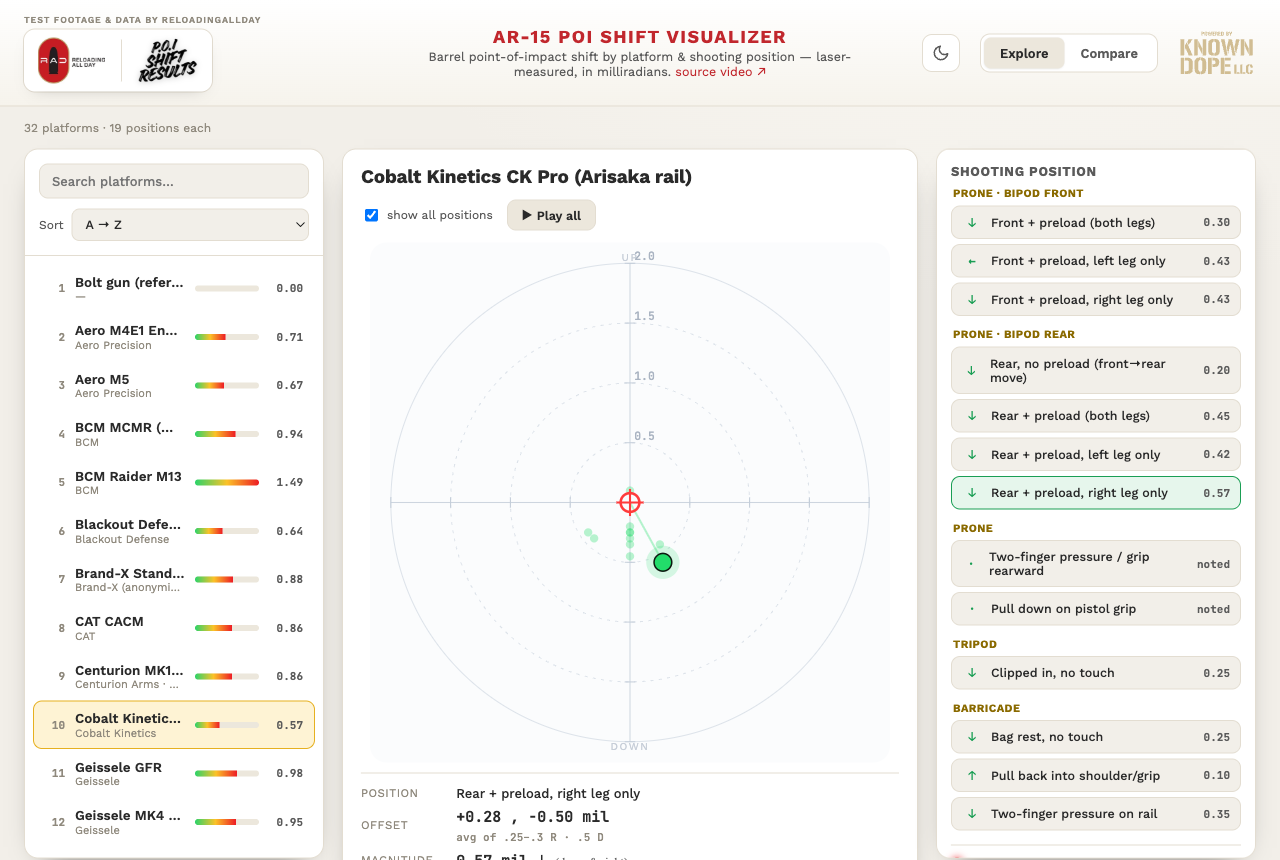This screenshot has width=1280, height=860.
Task: Choose Rear, no preload position
Action: pos(1096,370)
